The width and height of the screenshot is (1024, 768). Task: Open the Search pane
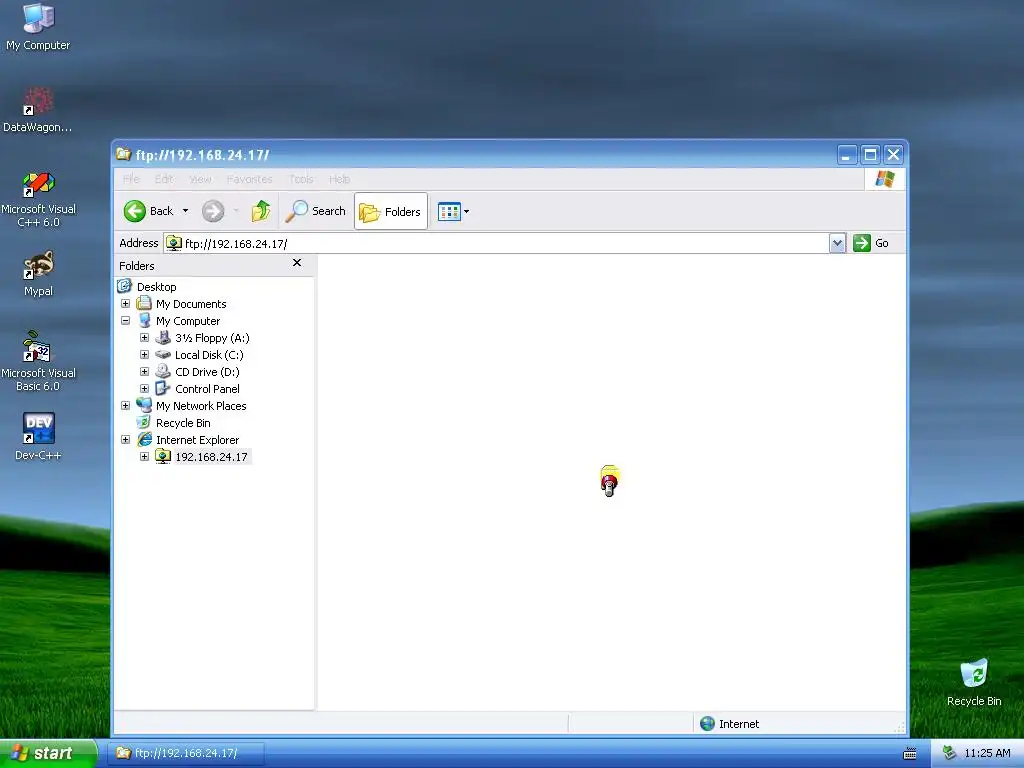315,211
